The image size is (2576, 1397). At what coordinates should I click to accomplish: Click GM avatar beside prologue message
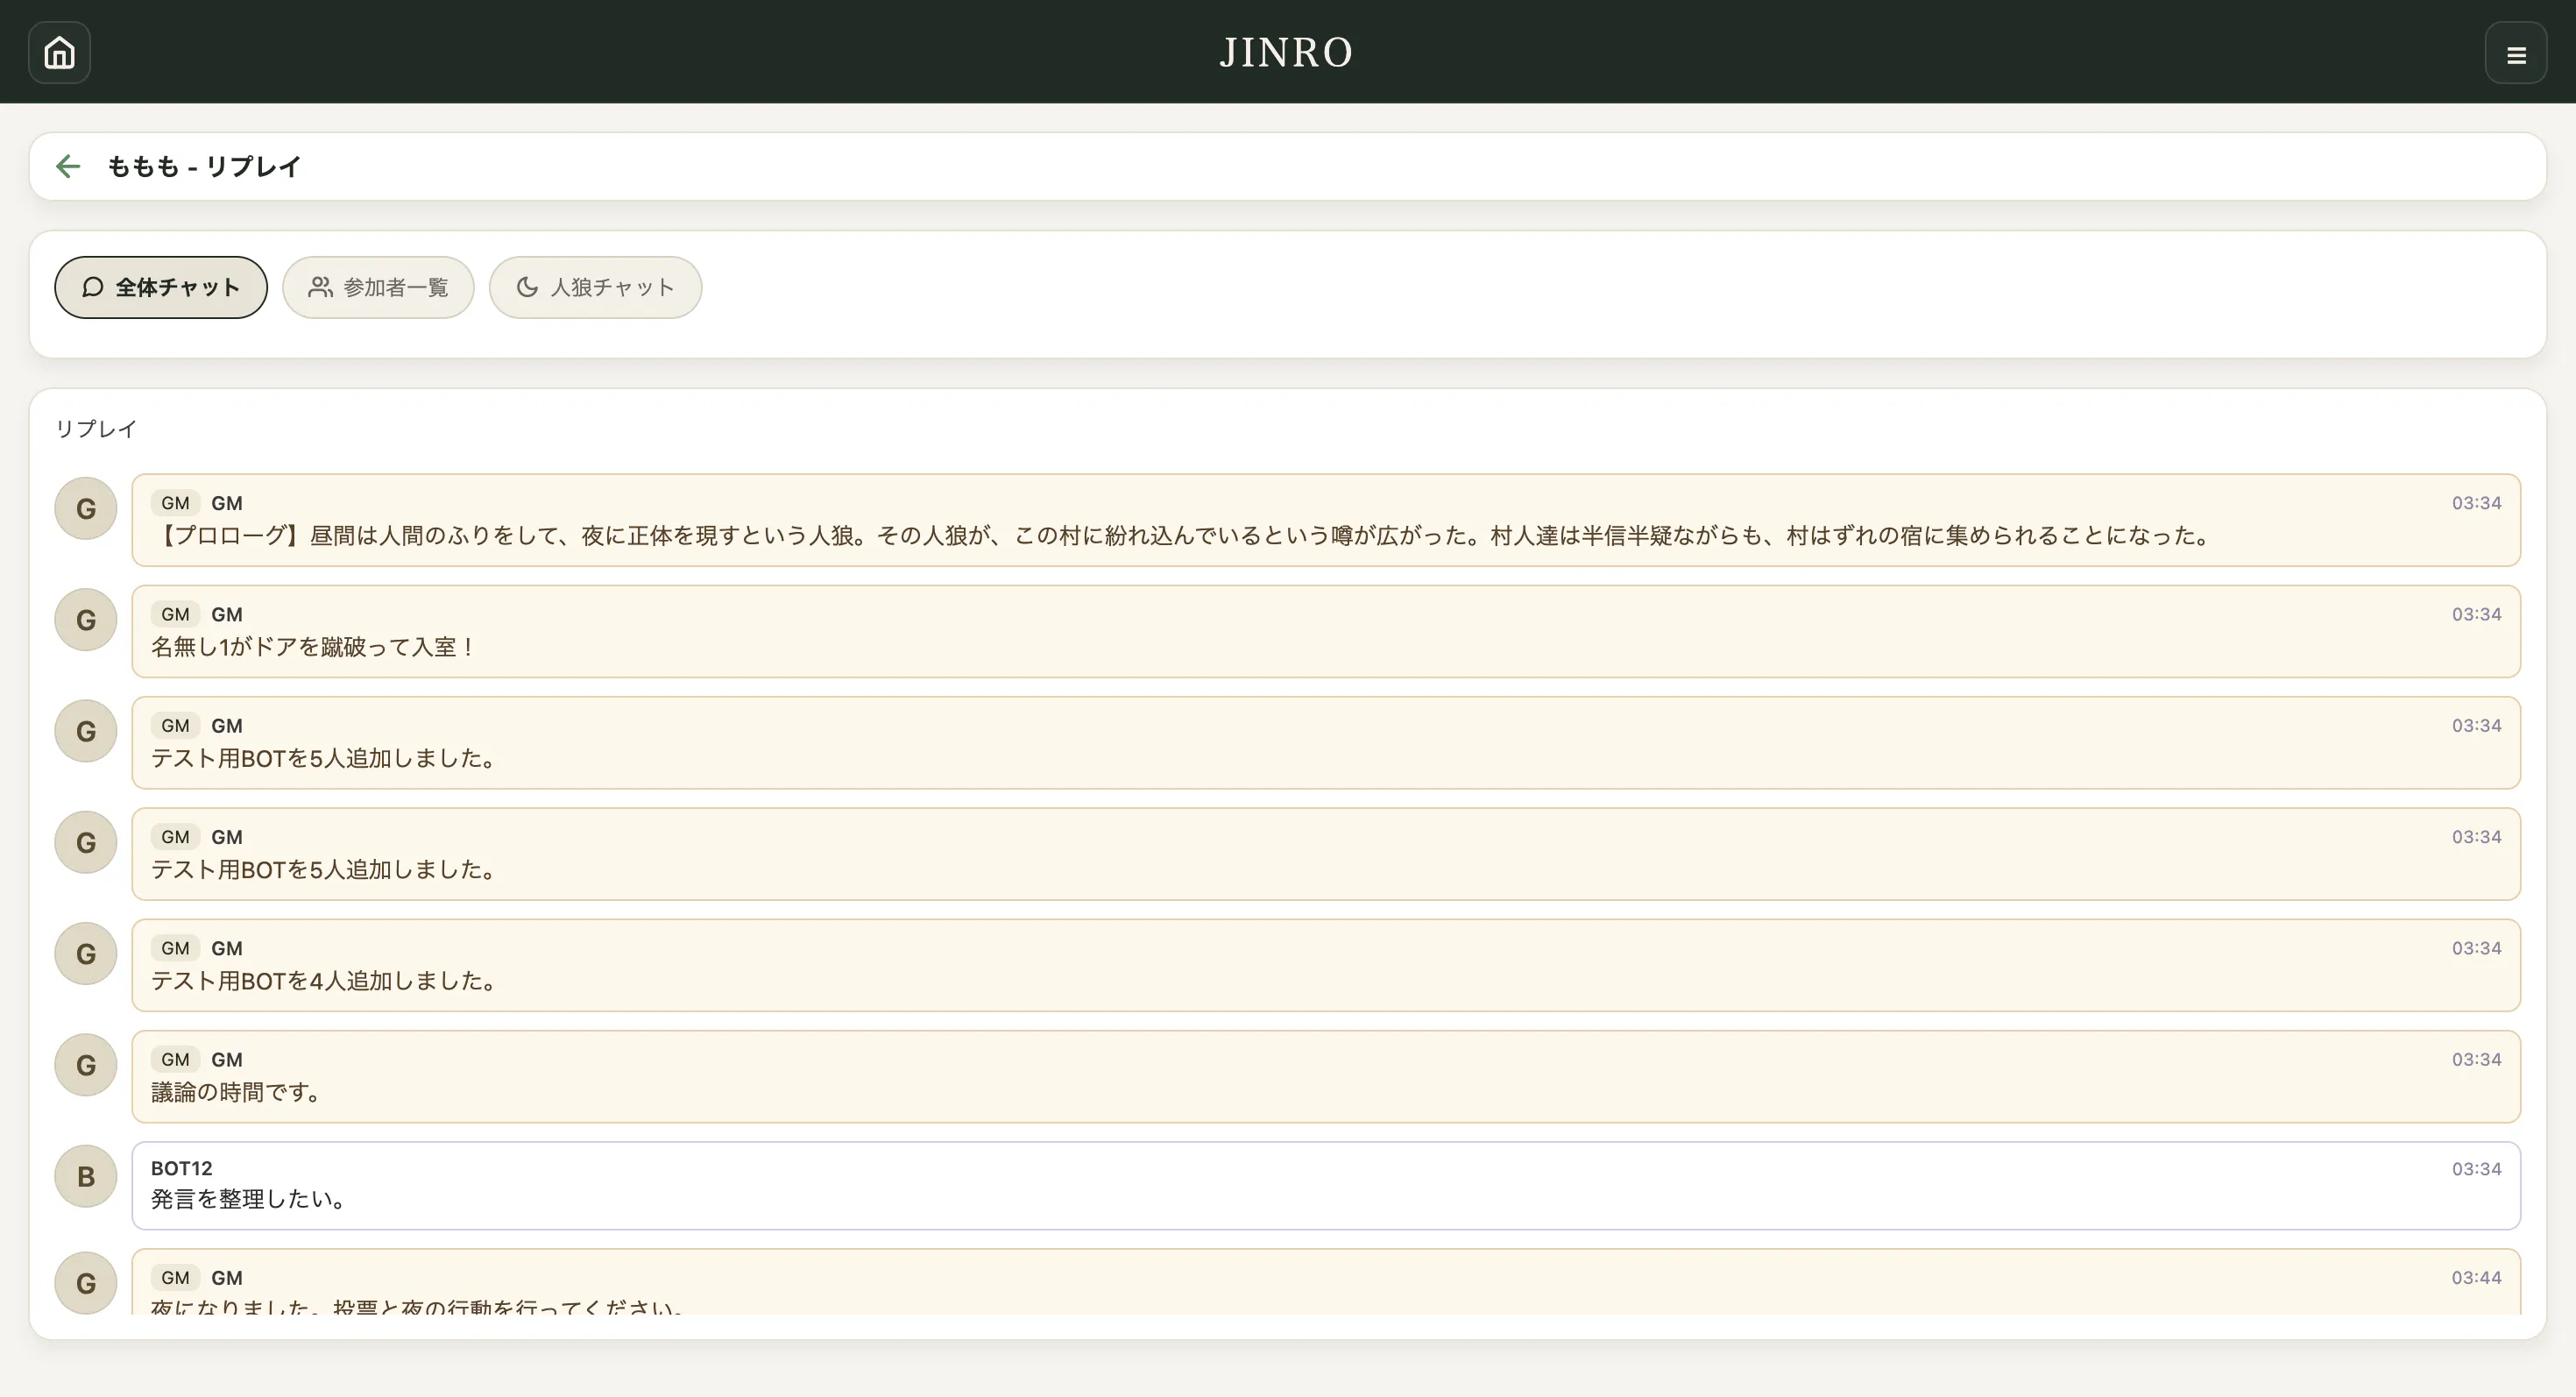pyautogui.click(x=86, y=509)
